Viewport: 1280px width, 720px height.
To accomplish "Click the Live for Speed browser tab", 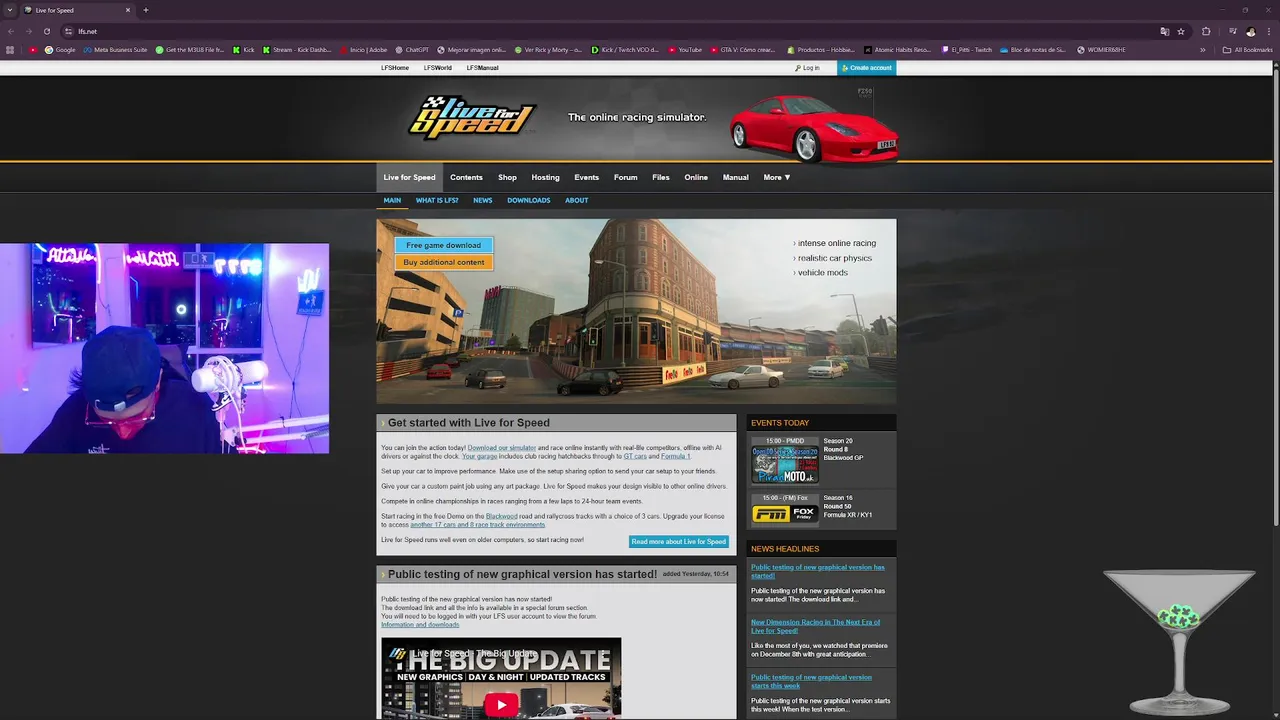I will coord(78,10).
